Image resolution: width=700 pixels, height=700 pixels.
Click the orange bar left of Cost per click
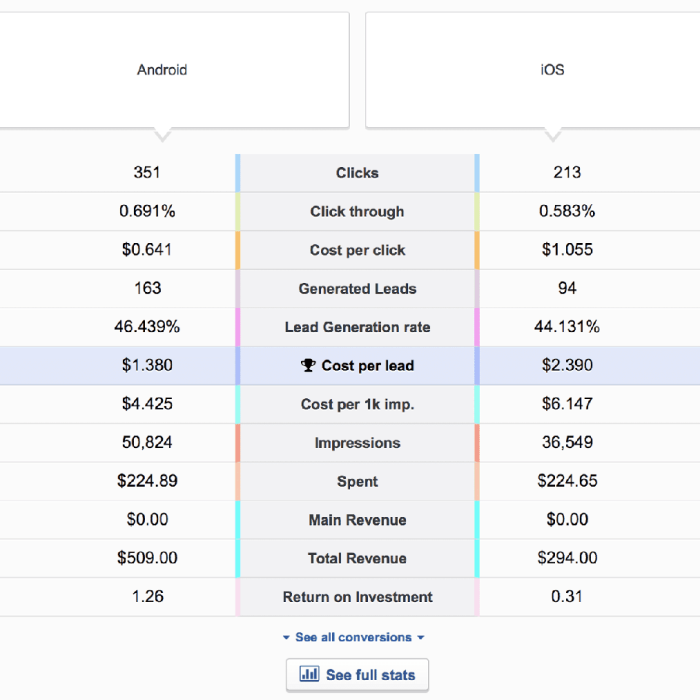click(238, 250)
